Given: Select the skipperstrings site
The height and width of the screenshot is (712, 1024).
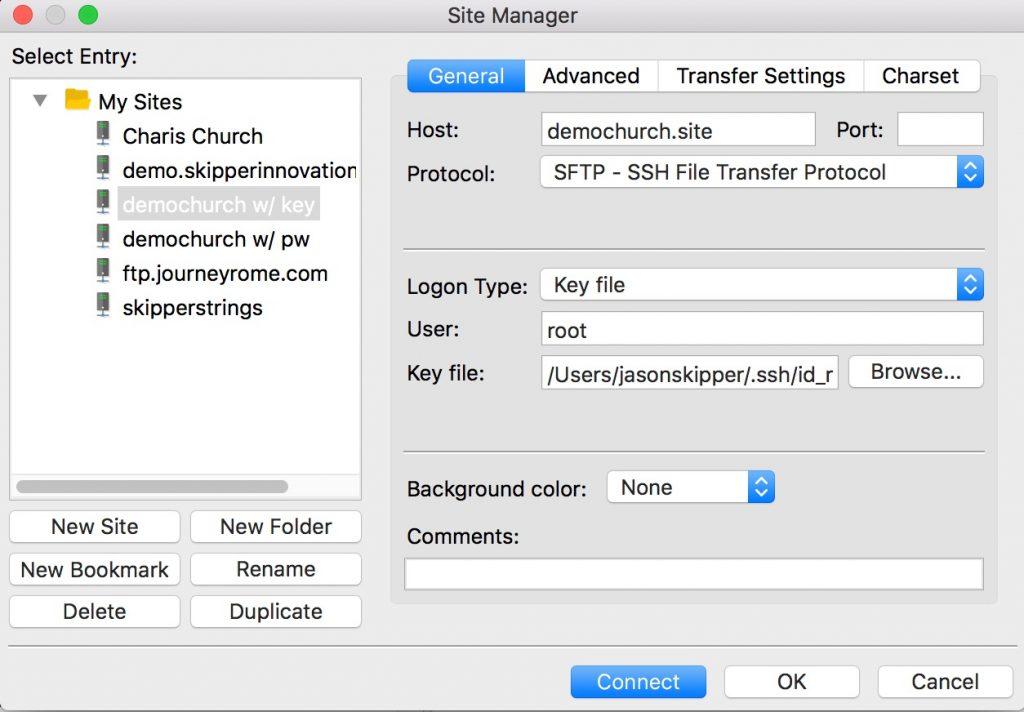Looking at the screenshot, I should 193,308.
